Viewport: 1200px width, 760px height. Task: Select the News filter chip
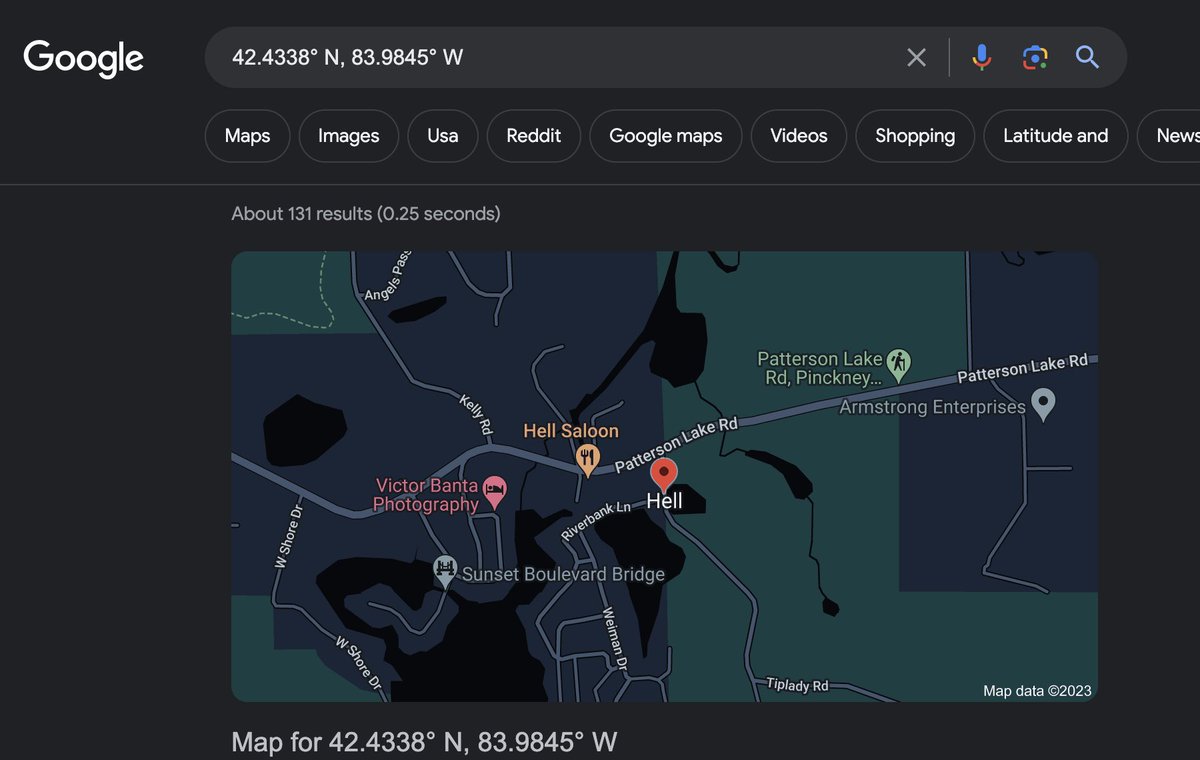pos(1170,136)
